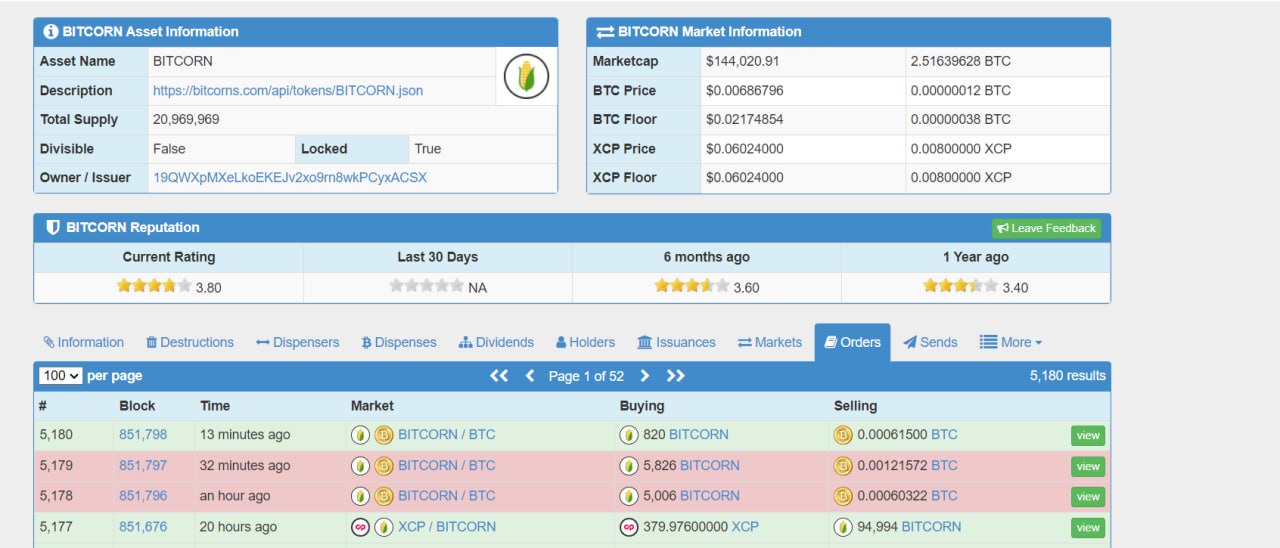Switch to the Markets tab
This screenshot has width=1280, height=548.
coord(770,342)
